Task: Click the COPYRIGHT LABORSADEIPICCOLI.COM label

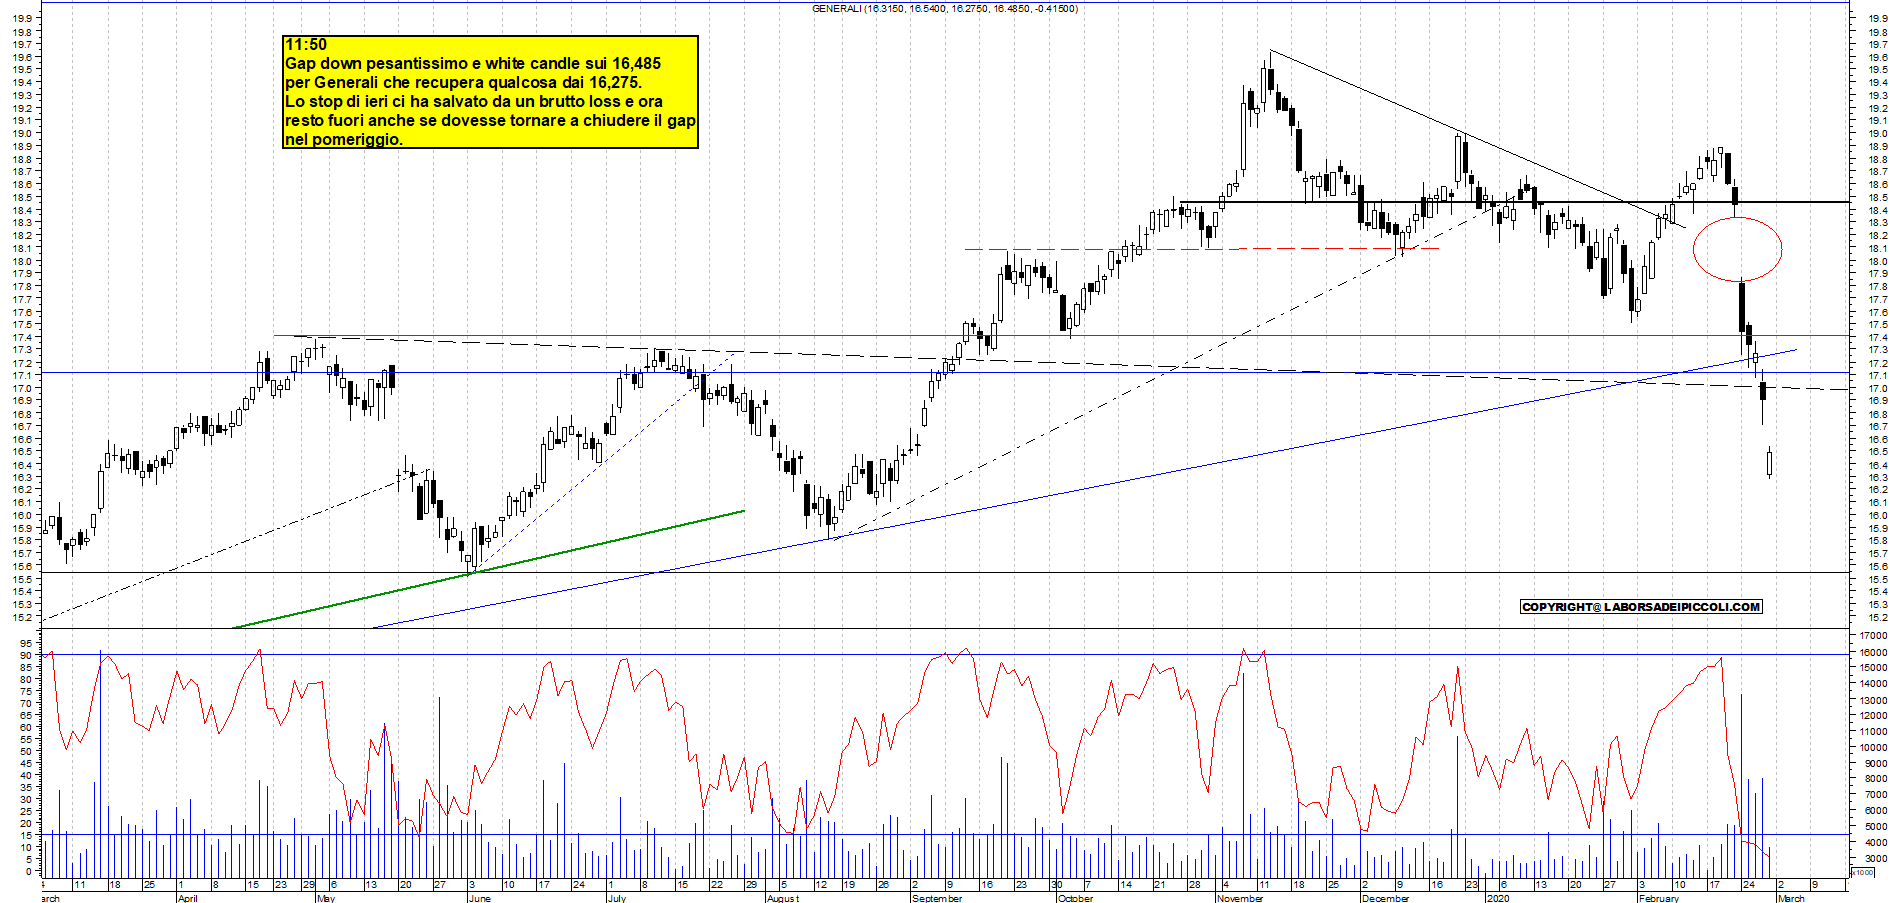Action: pos(1641,607)
